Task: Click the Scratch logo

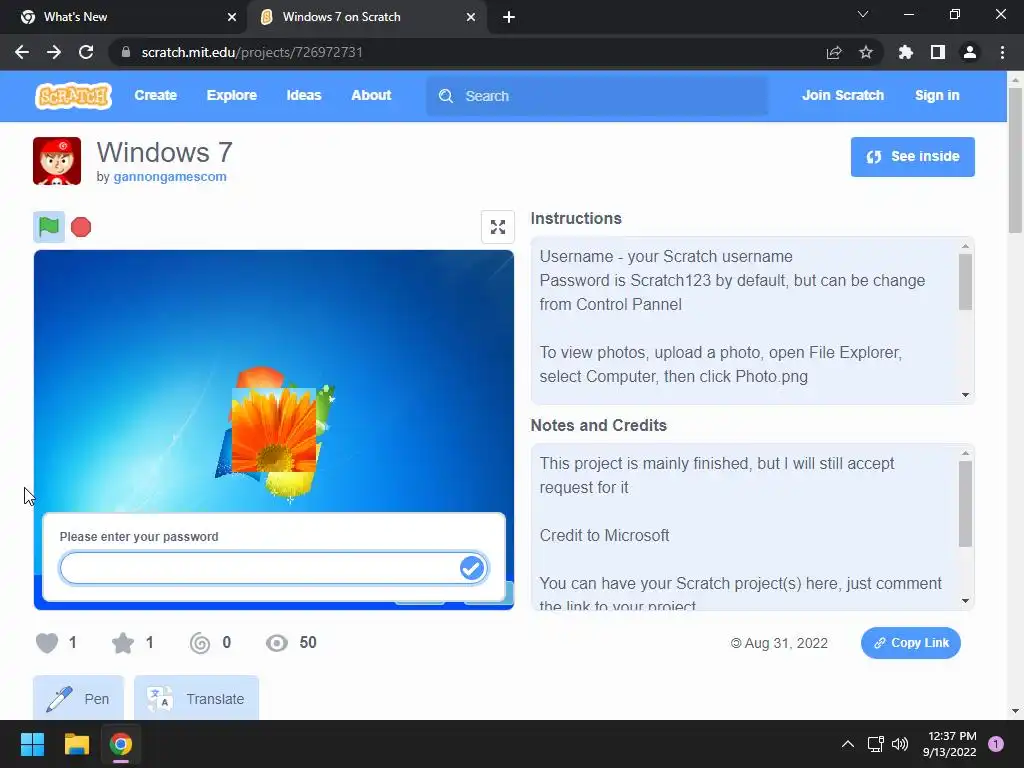Action: tap(73, 95)
